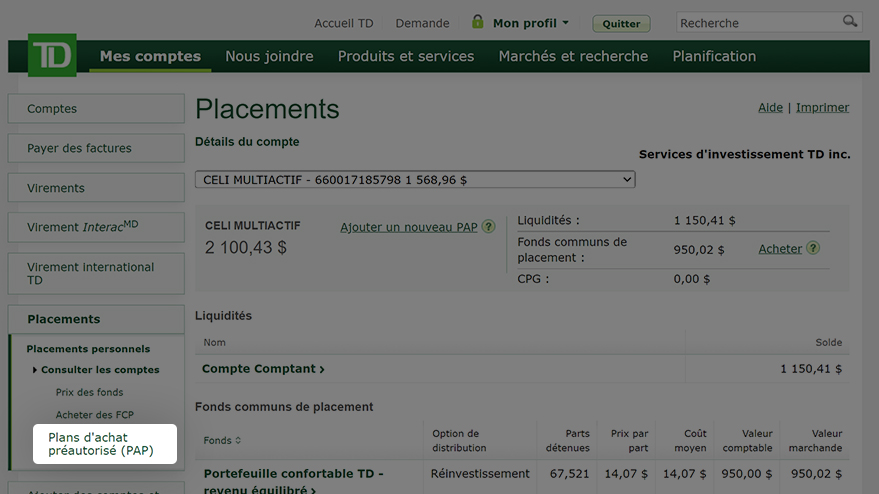Click the Acheter link
The width and height of the screenshot is (879, 494).
tap(780, 249)
